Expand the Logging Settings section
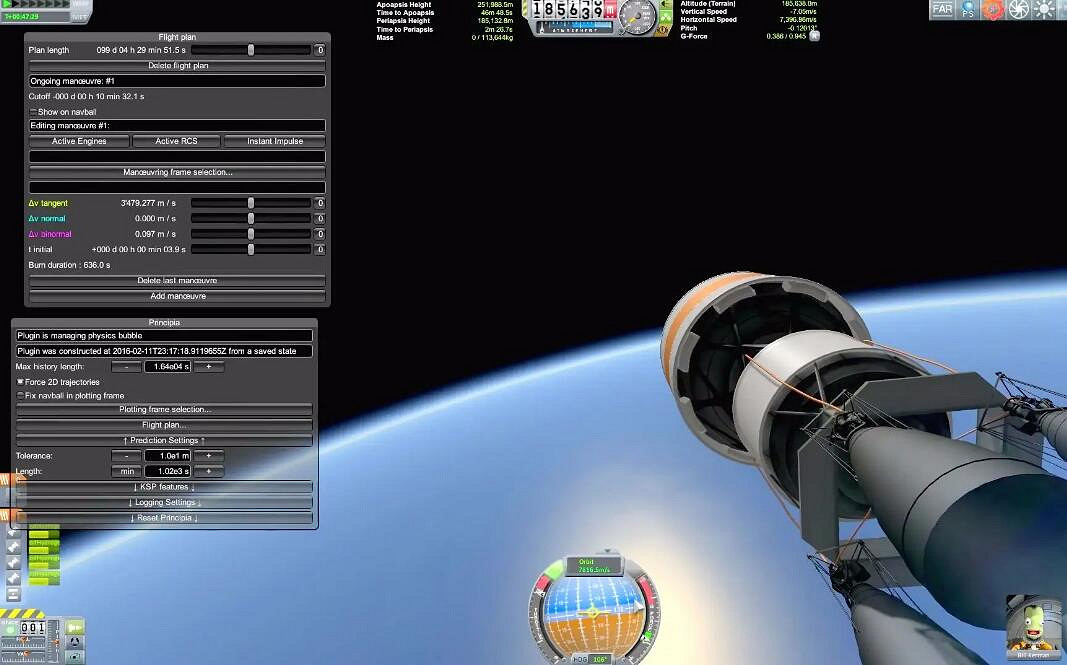Viewport: 1067px width, 665px height. tap(165, 502)
